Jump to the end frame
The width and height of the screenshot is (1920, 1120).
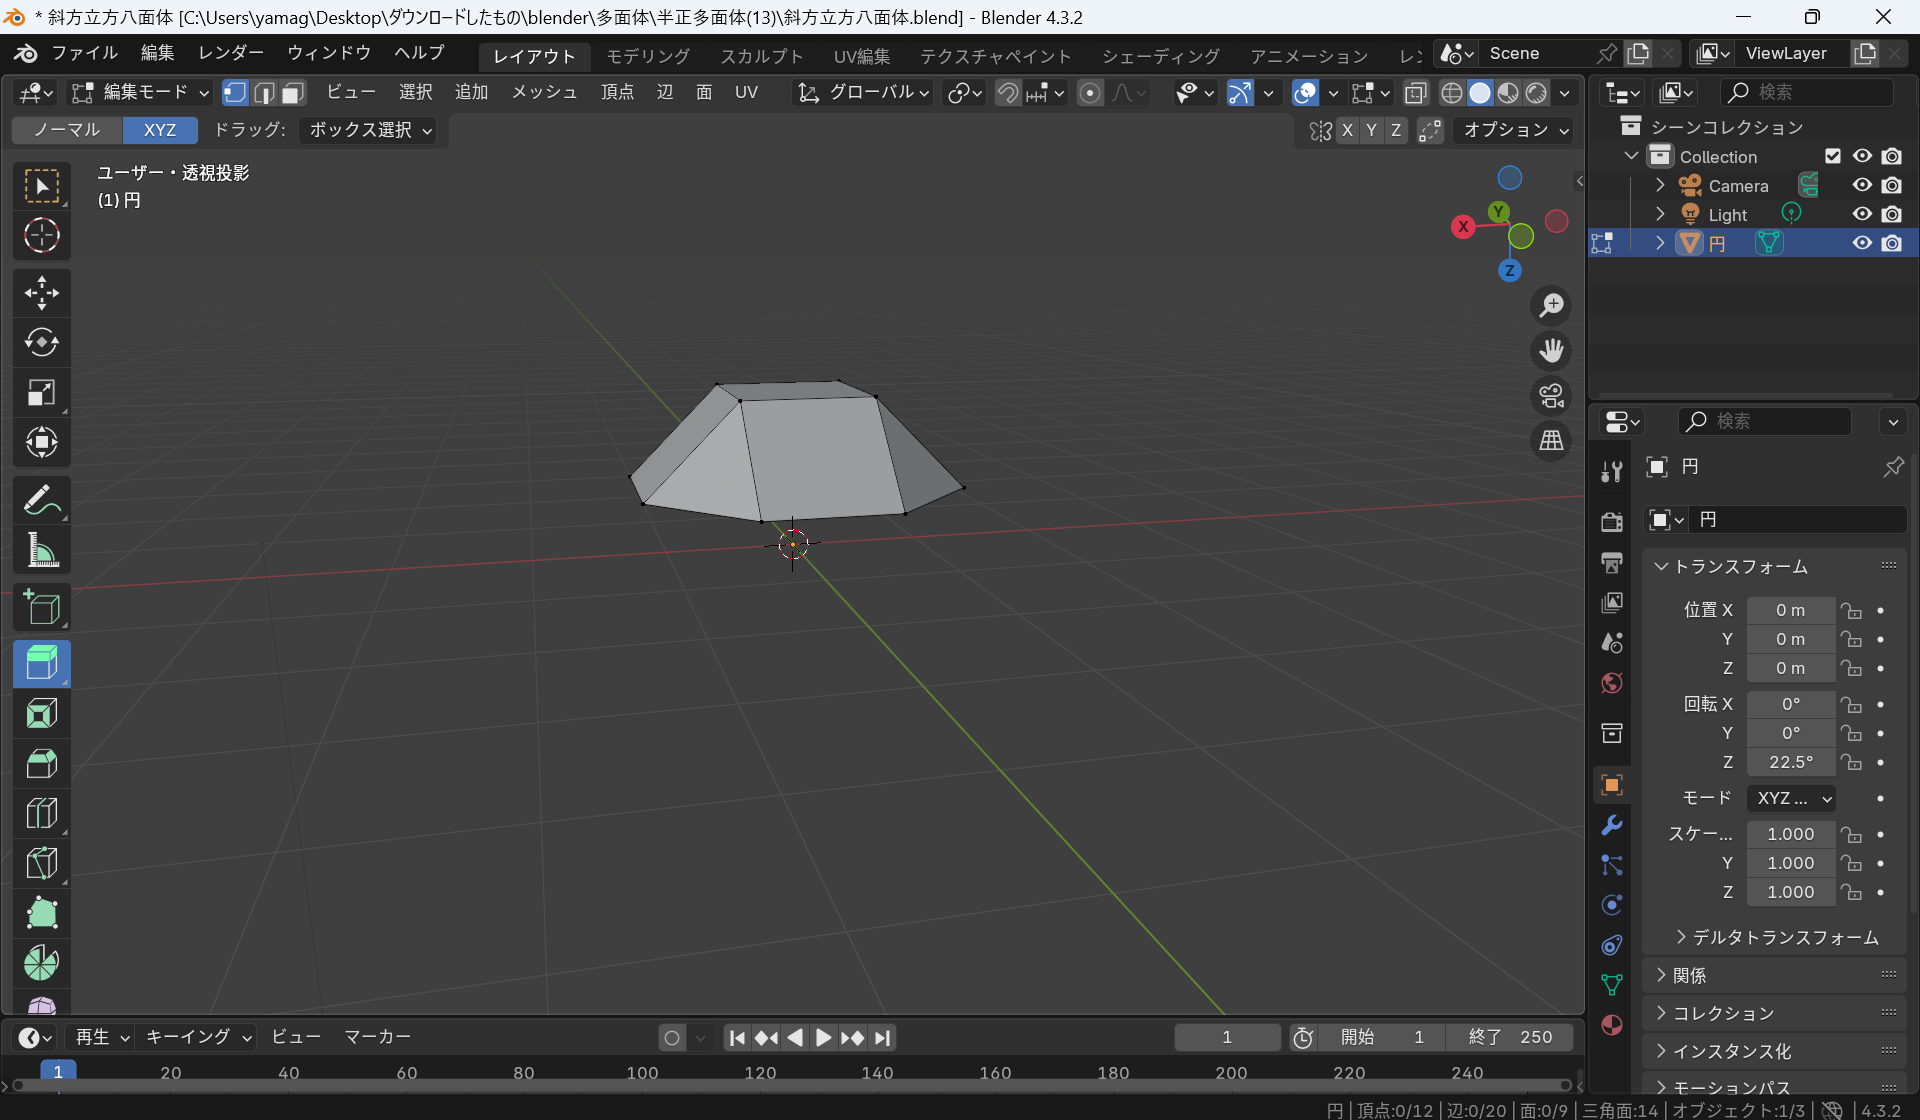coord(882,1038)
